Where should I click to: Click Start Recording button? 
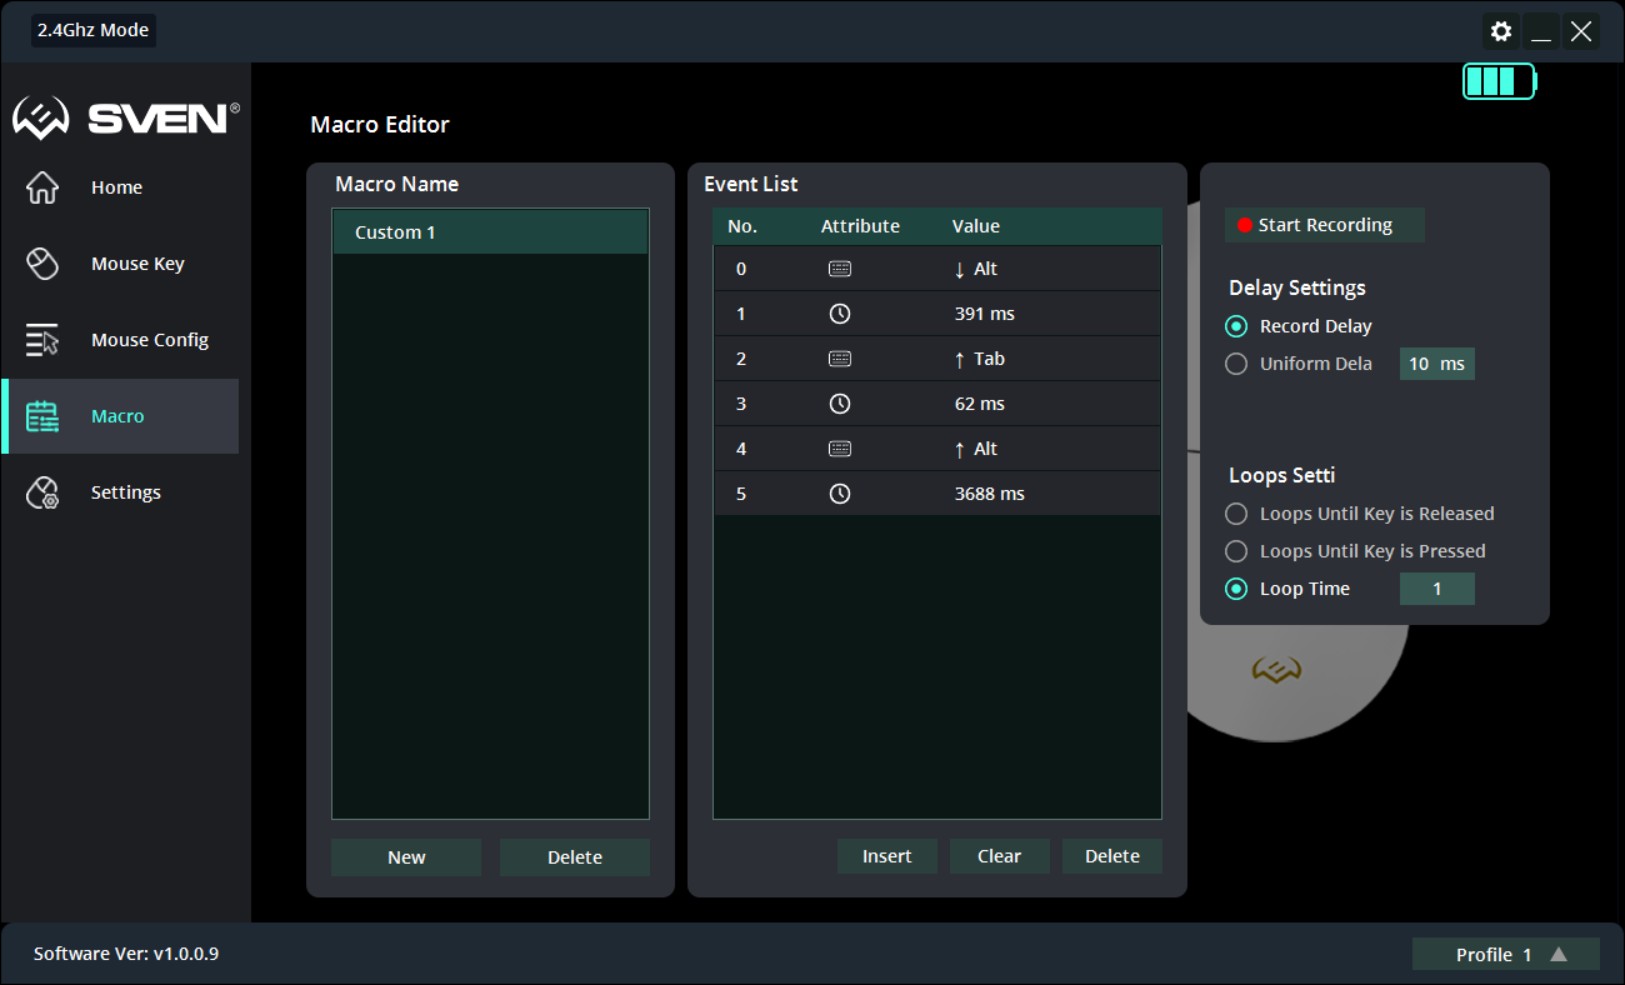[1324, 225]
